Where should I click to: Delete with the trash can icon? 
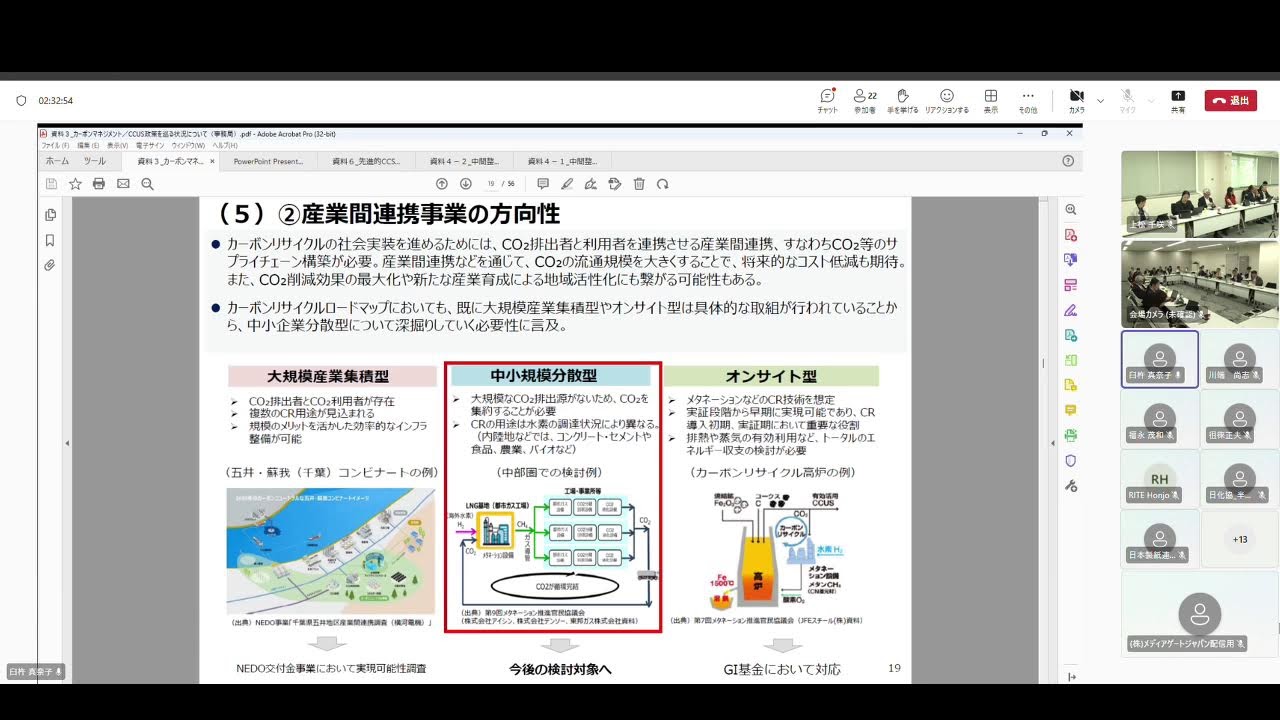[x=638, y=184]
